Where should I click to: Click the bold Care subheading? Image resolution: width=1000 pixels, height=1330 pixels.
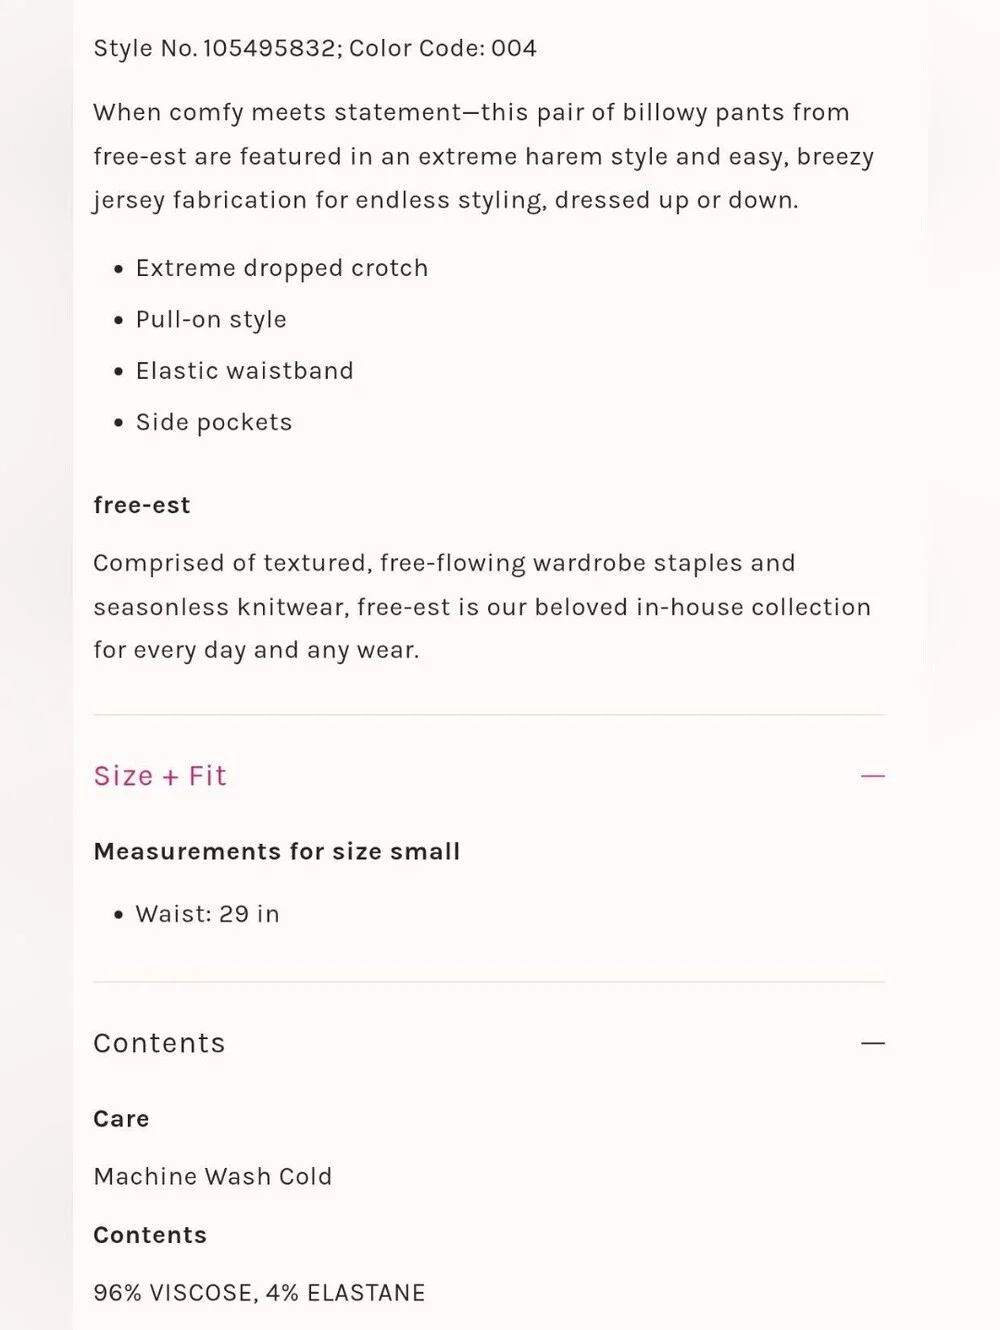click(121, 1119)
